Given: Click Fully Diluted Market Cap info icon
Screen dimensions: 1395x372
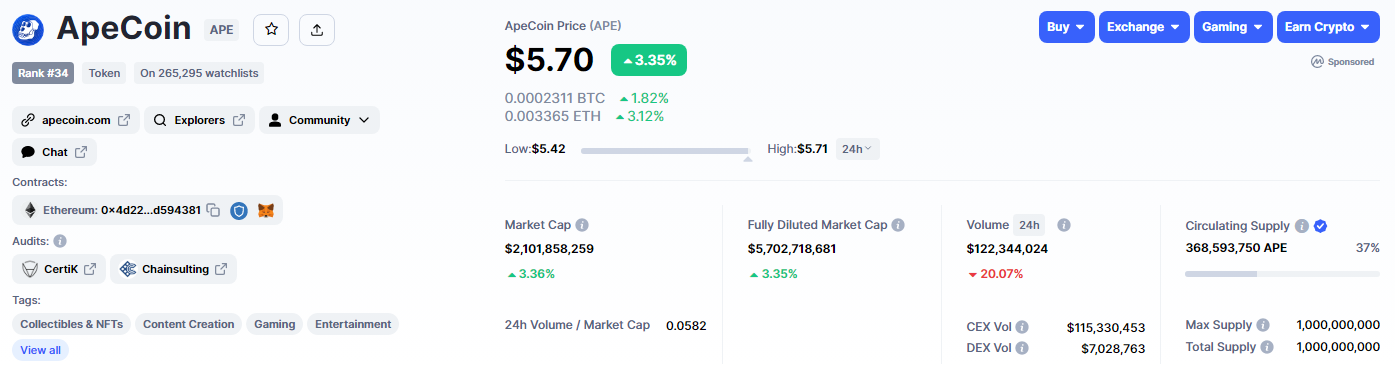Looking at the screenshot, I should pos(898,225).
